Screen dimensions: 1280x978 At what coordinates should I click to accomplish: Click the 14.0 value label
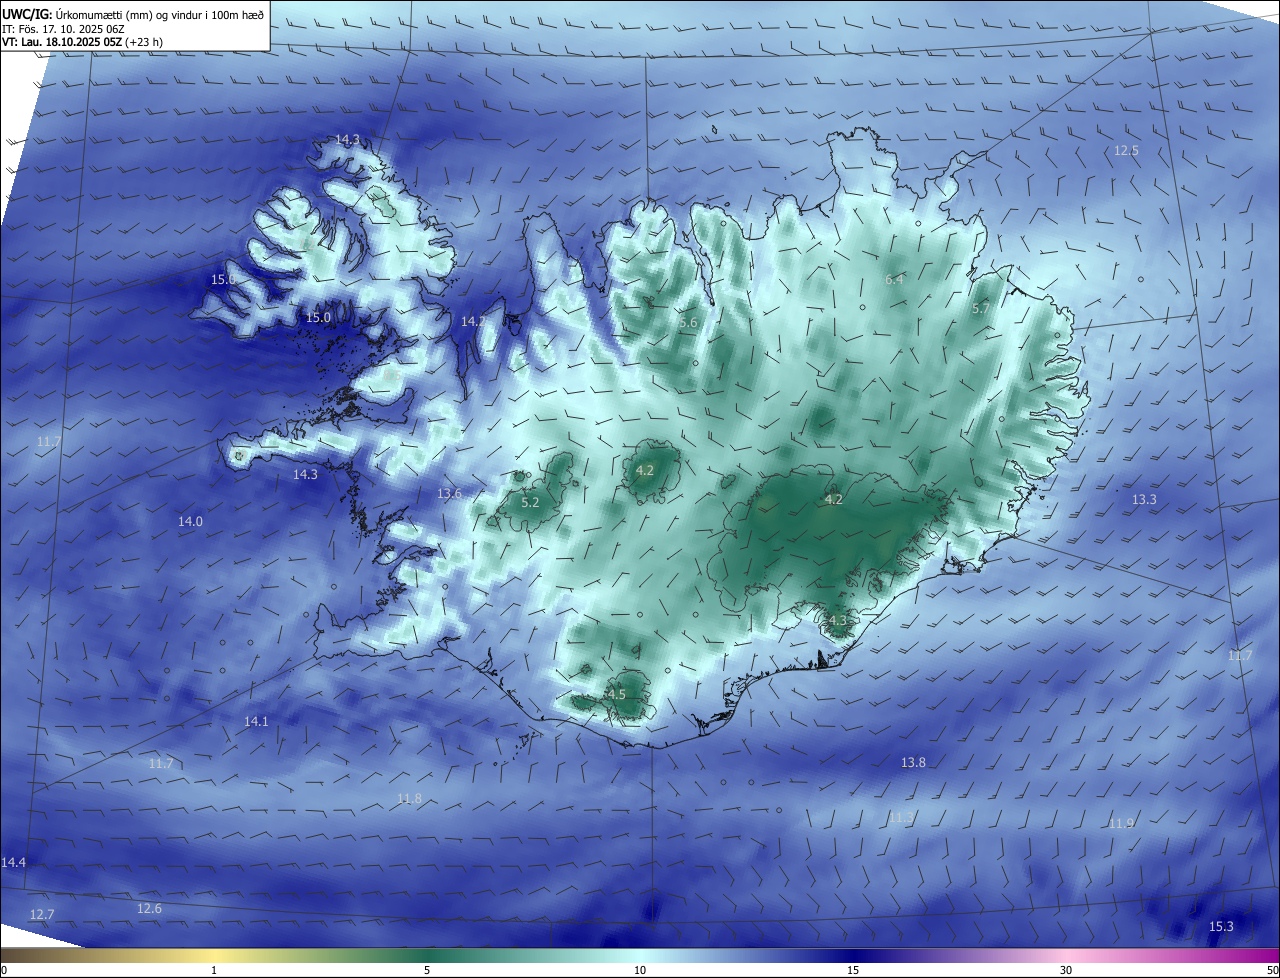coord(190,521)
